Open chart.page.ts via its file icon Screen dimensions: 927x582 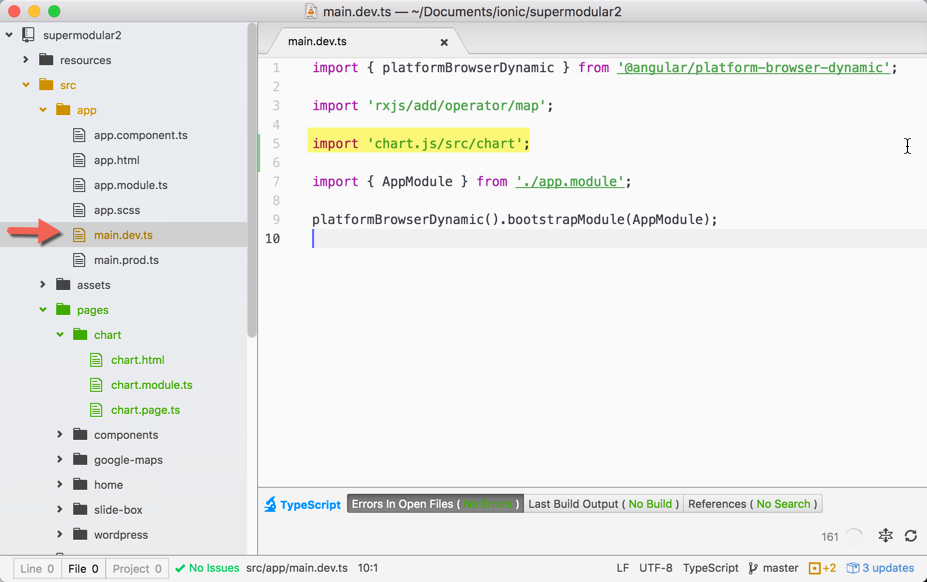(x=96, y=409)
